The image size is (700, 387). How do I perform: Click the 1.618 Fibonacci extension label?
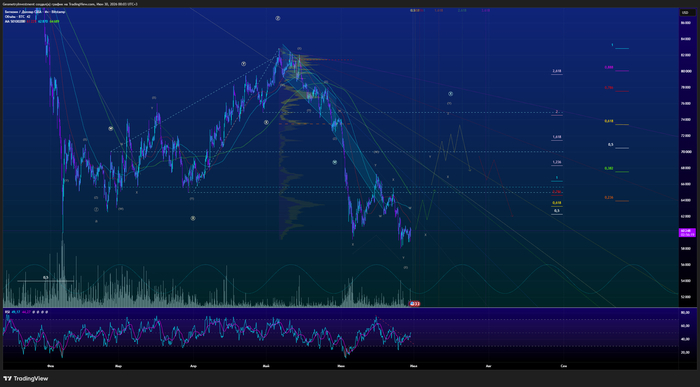tap(557, 137)
